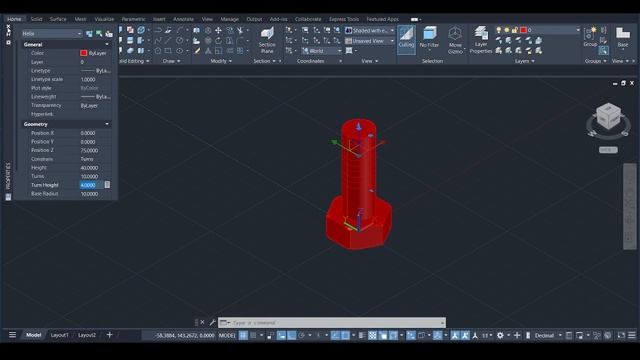Open the layout list hamburger menu
The height and width of the screenshot is (360, 640).
[13, 335]
